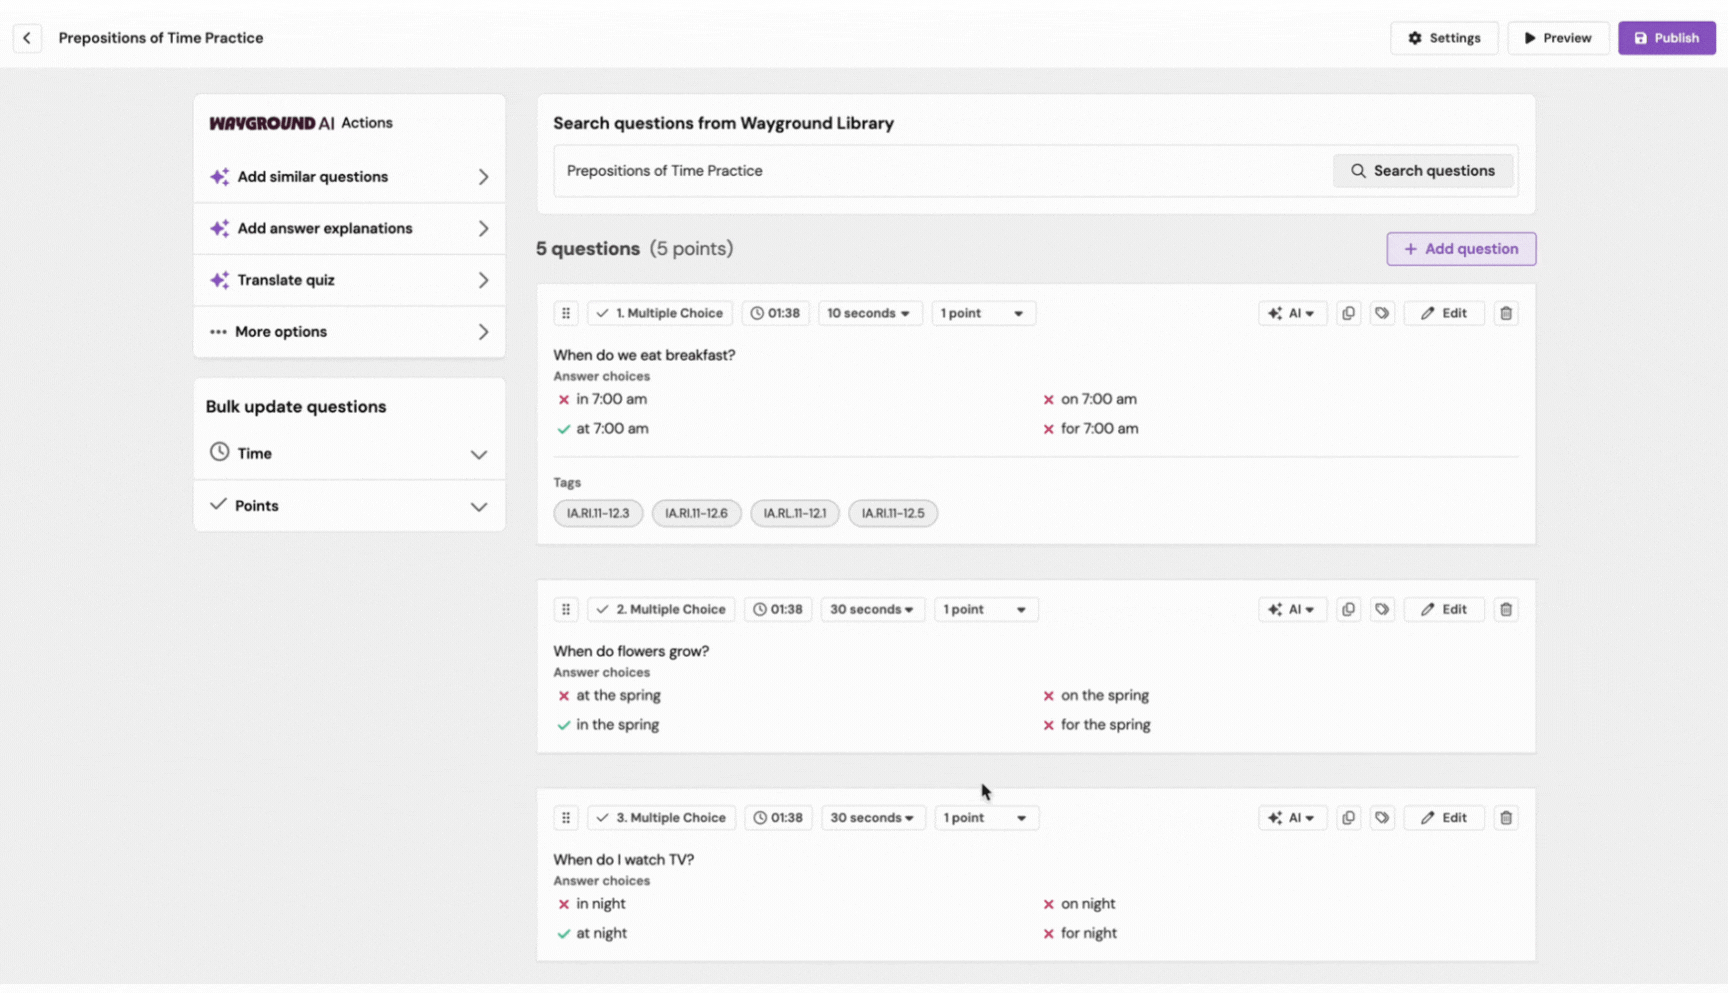Viewport: 1728px width, 993px height.
Task: Open AI menu for question 3
Action: [1292, 818]
